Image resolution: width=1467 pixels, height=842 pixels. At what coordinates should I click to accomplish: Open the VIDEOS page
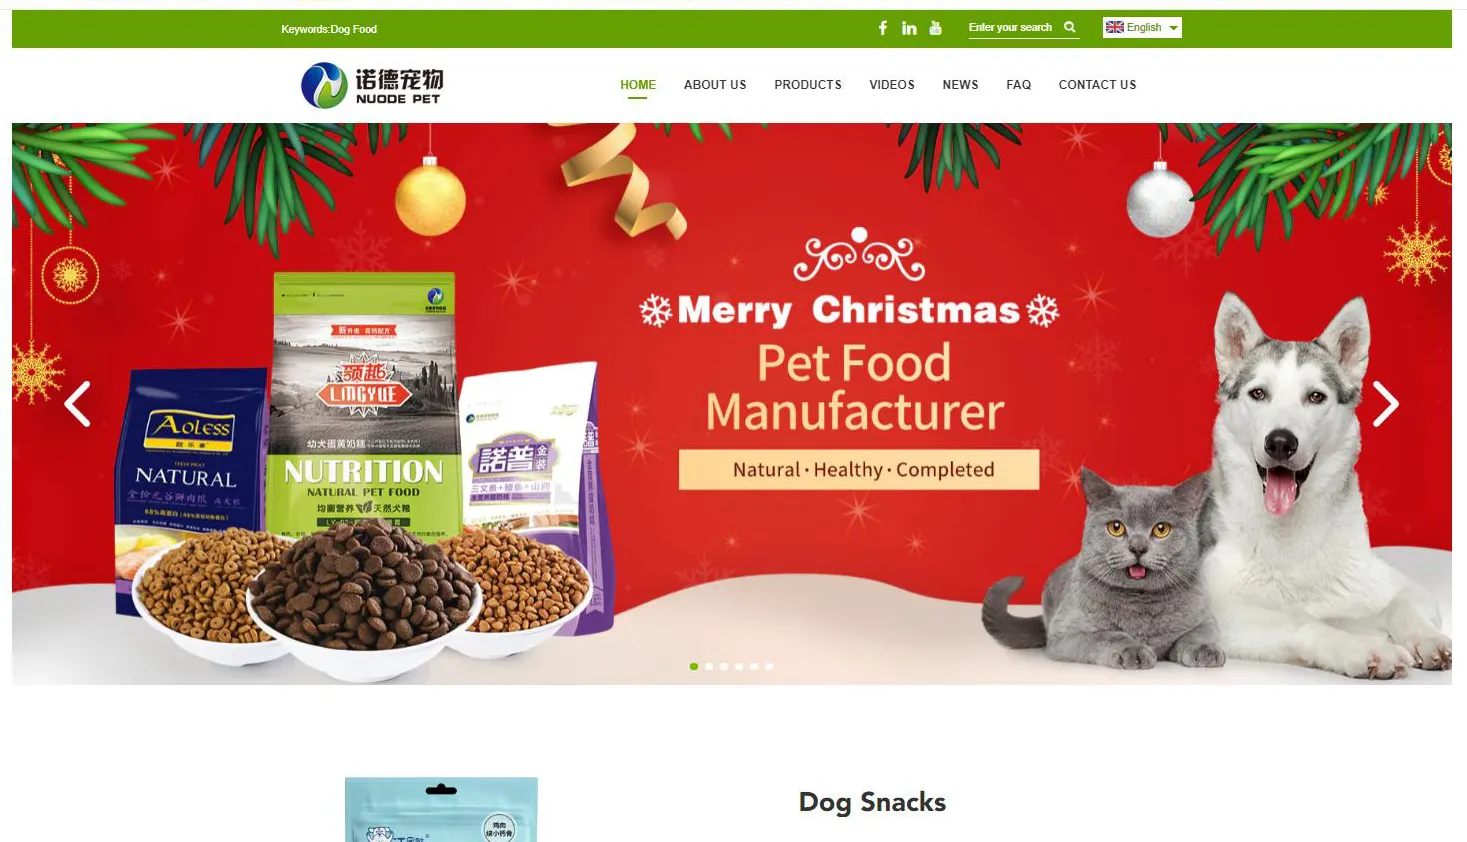point(892,85)
